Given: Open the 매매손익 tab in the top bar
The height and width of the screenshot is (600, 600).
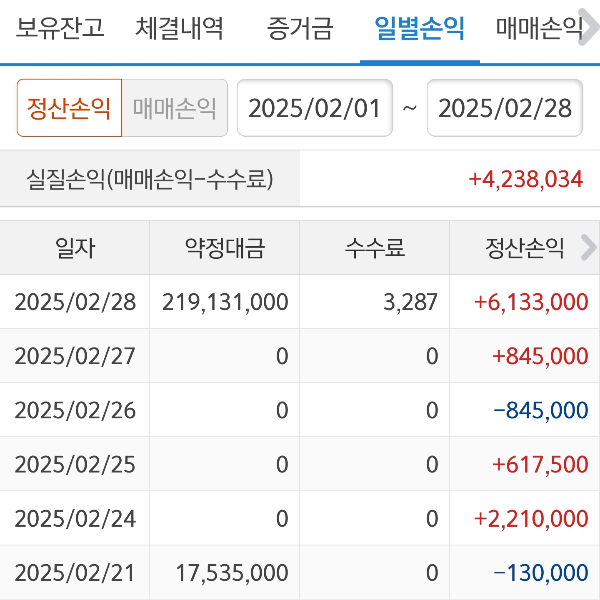Looking at the screenshot, I should click(540, 28).
